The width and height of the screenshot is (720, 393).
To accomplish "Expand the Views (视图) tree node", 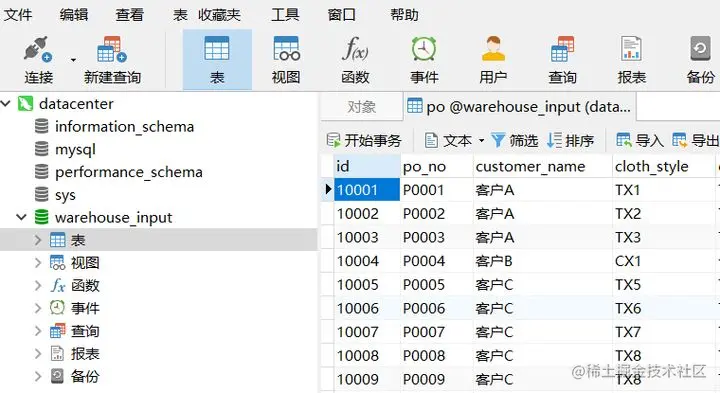I will (x=38, y=262).
